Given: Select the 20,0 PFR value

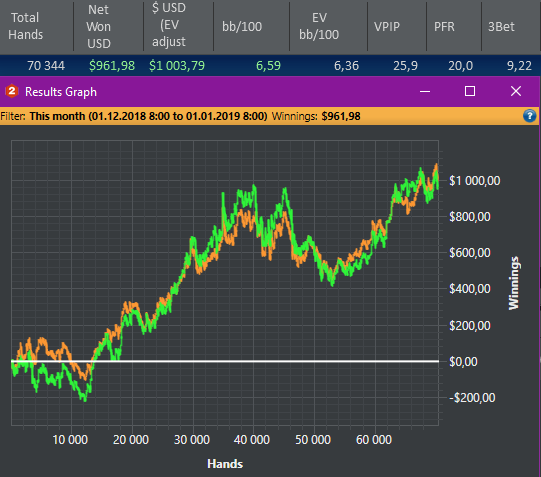Looking at the screenshot, I should (461, 66).
